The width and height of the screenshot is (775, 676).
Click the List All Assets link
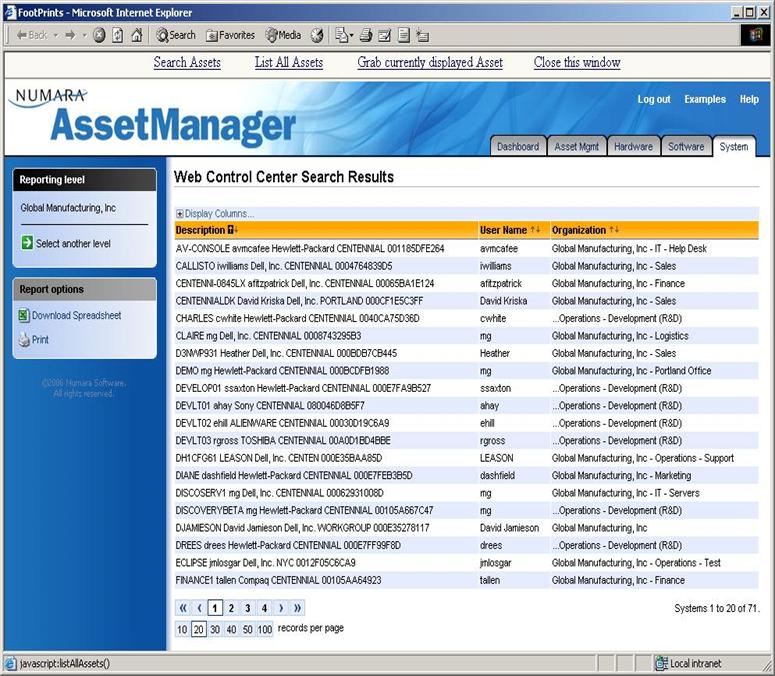(289, 62)
